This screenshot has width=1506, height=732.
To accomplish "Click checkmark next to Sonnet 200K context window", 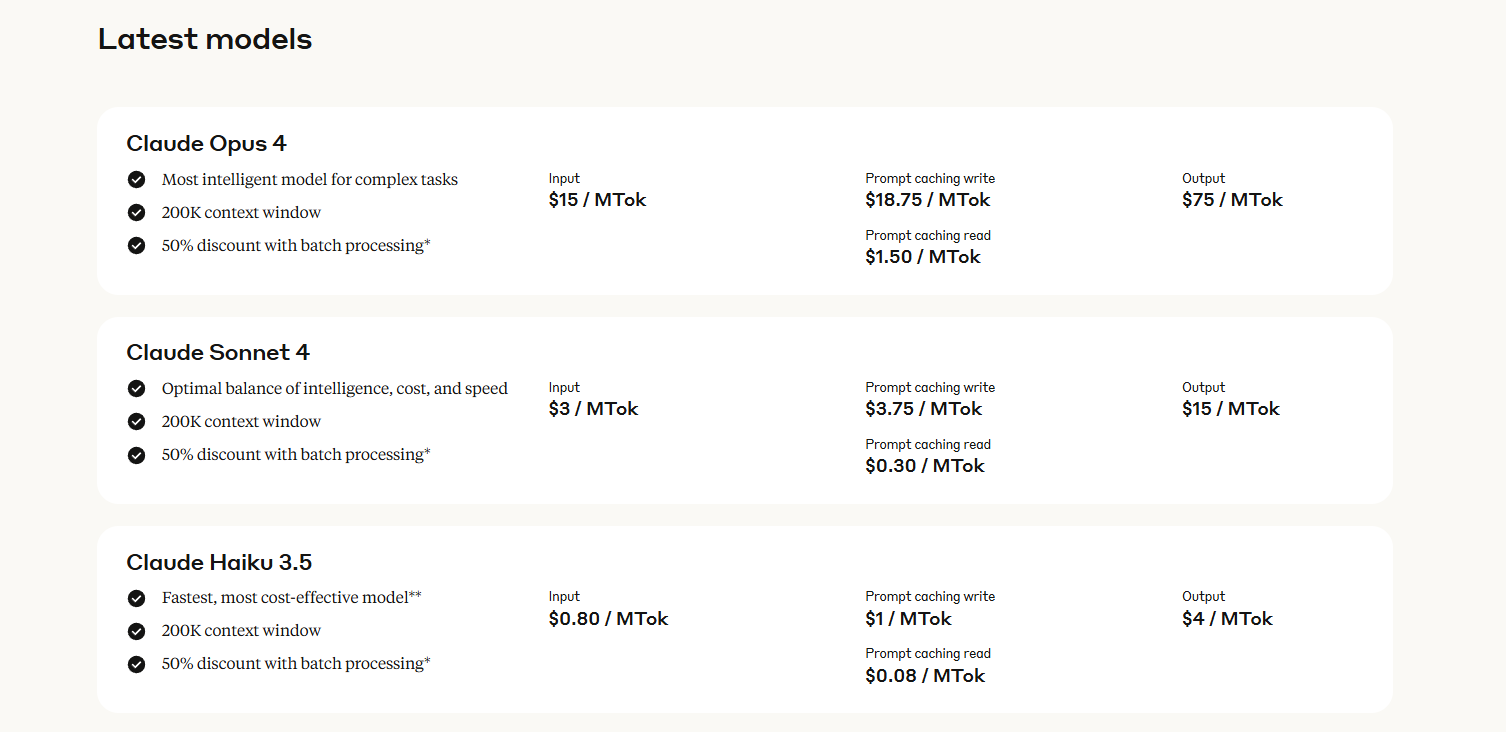I will point(136,421).
